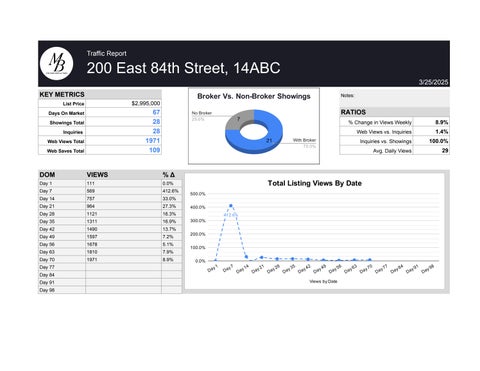The height and width of the screenshot is (371, 480).
Task: Click the 'Days On Market' label
Action: (66, 113)
